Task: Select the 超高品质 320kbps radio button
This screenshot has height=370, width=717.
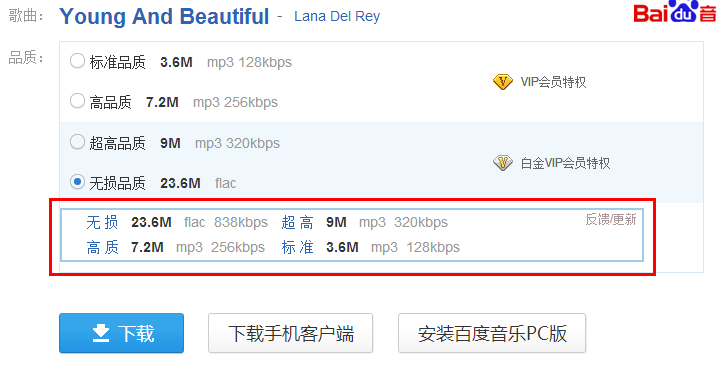Action: [77, 142]
